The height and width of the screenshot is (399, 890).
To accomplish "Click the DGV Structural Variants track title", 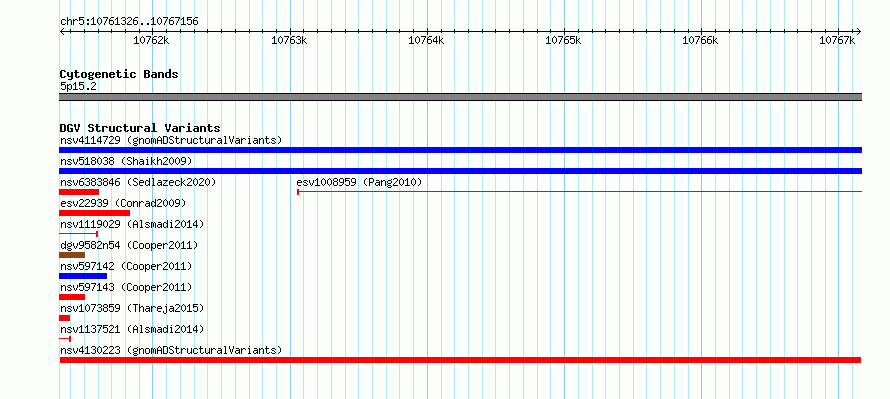I will (140, 128).
